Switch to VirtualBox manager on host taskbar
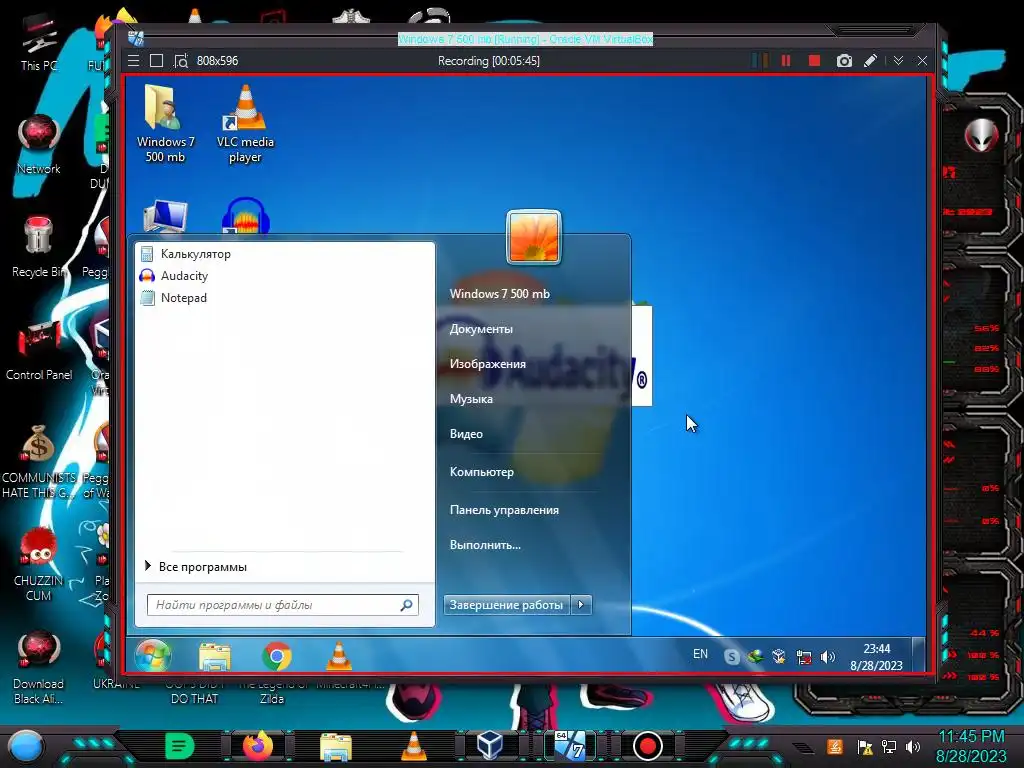1024x768 pixels. tap(490, 746)
